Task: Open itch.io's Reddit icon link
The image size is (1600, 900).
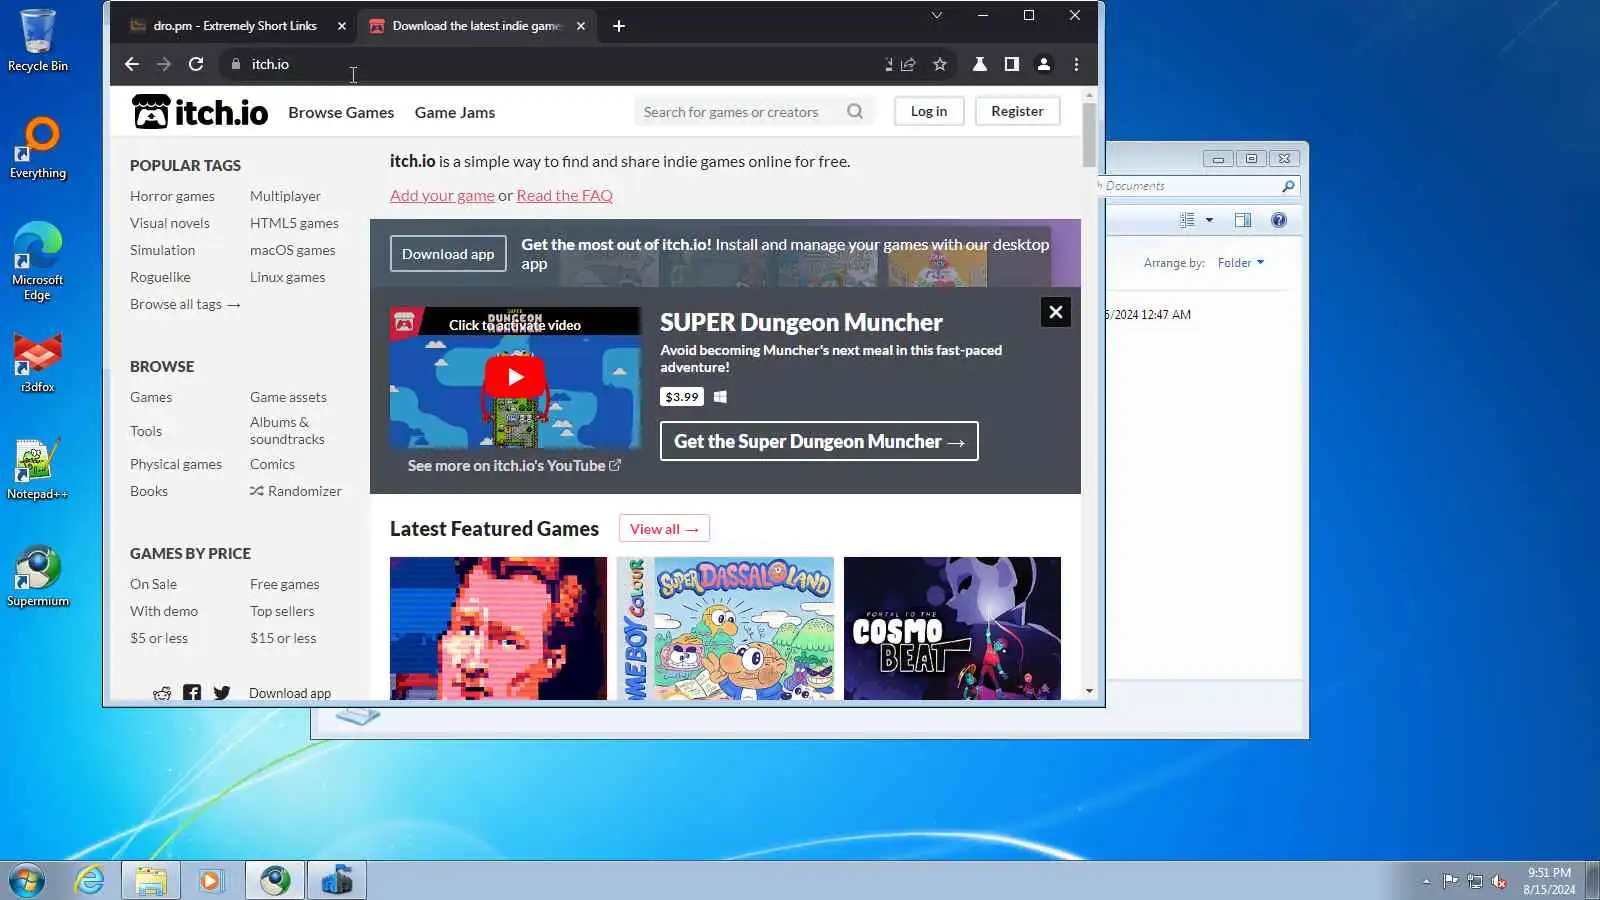Action: (162, 693)
